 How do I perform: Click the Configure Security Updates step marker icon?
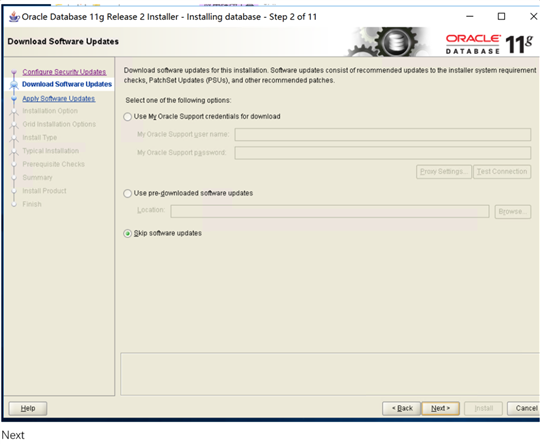pos(14,73)
